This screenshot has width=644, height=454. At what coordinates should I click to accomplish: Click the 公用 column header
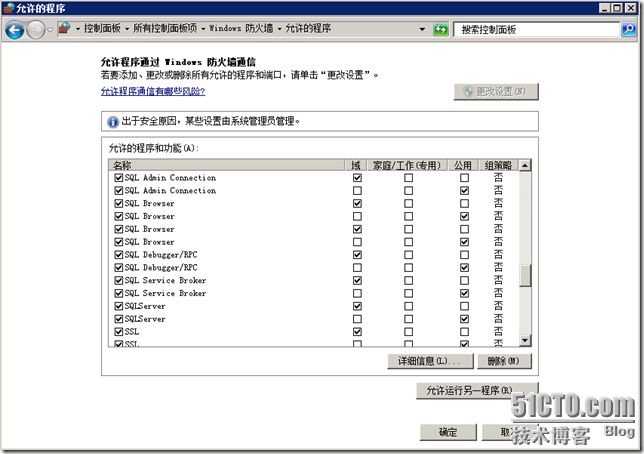pyautogui.click(x=463, y=165)
